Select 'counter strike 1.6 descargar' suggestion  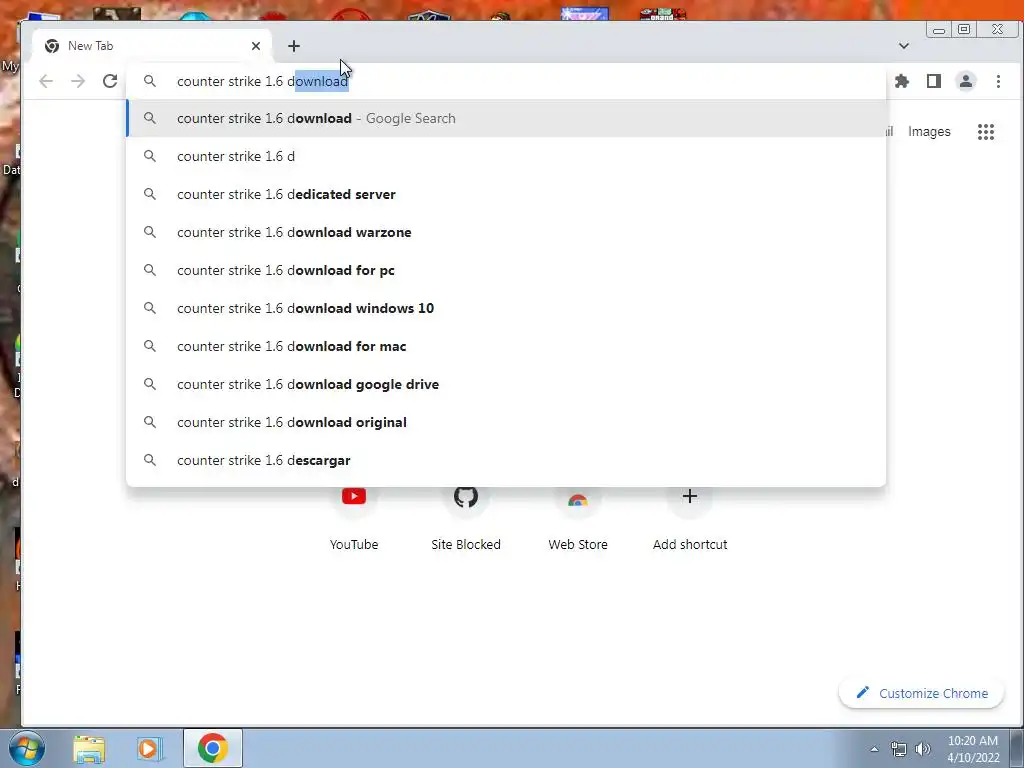(x=506, y=460)
